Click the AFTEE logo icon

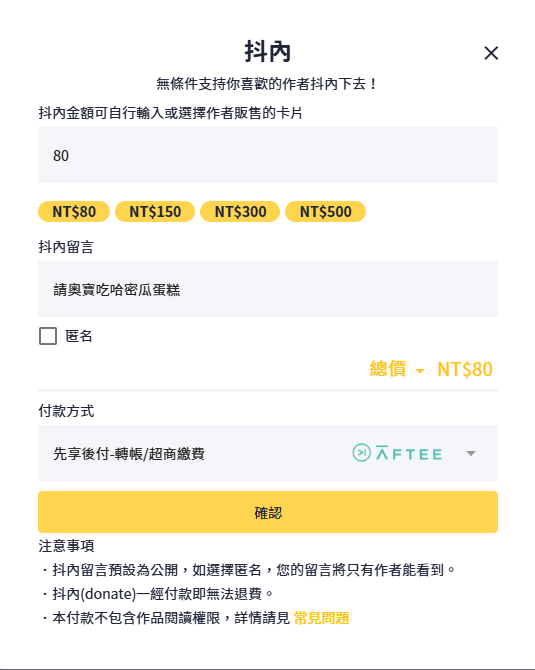pos(397,453)
